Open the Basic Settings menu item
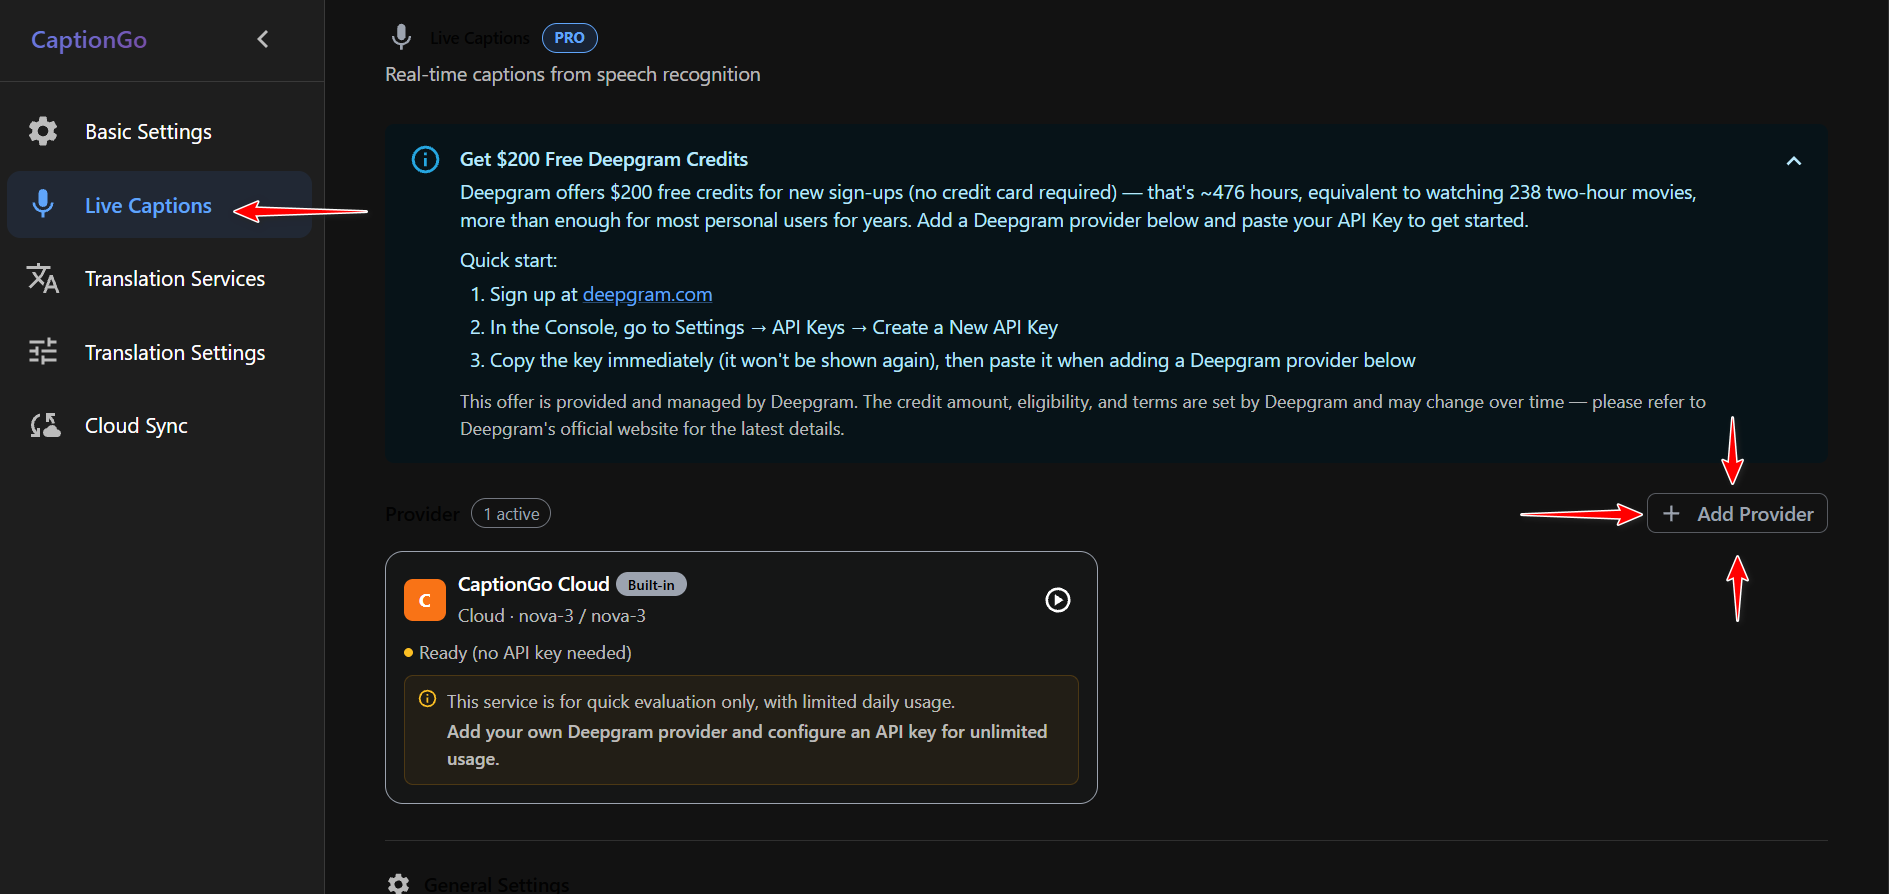1889x894 pixels. pyautogui.click(x=160, y=131)
